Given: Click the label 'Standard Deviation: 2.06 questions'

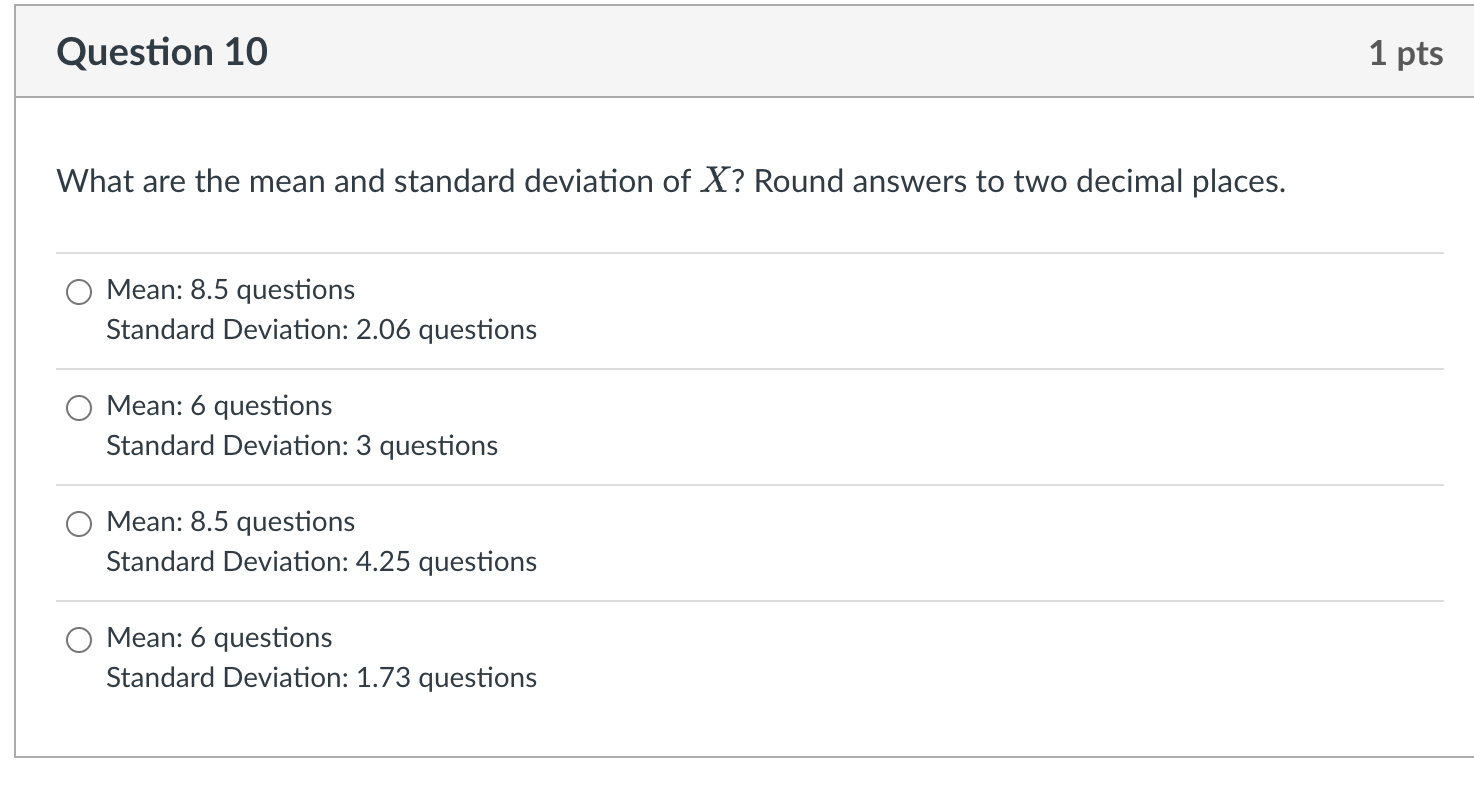Looking at the screenshot, I should (321, 330).
